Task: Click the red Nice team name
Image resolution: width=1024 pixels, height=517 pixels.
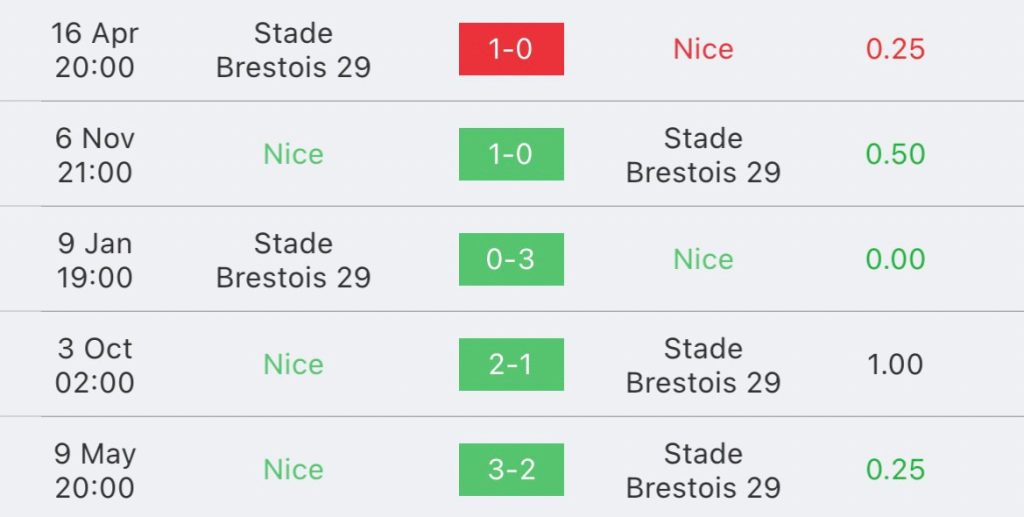Action: (703, 49)
